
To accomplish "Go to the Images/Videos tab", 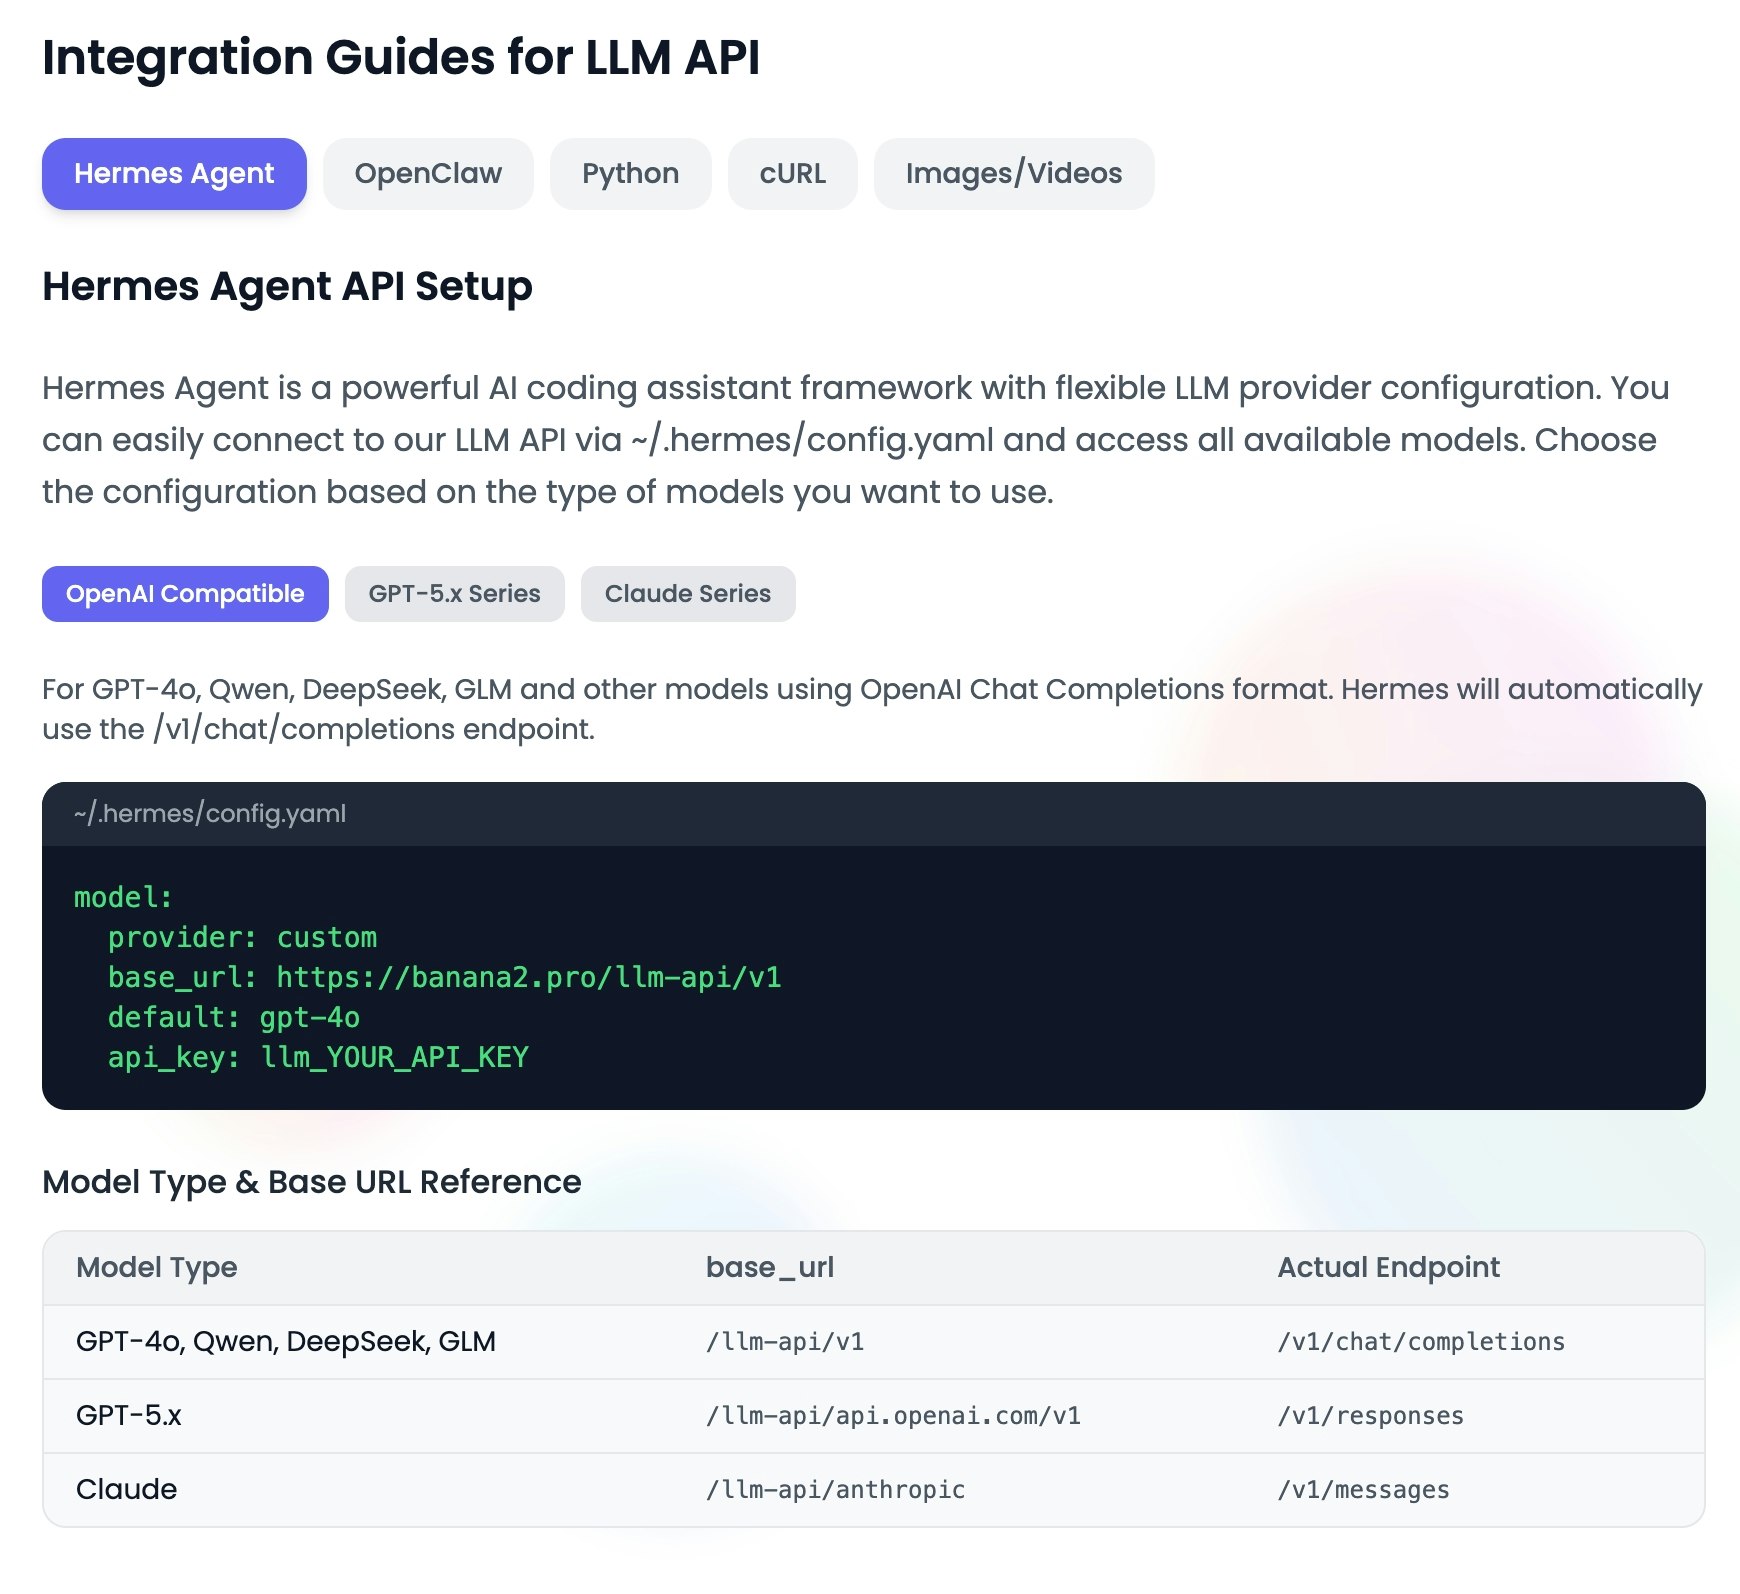I will coord(1014,174).
